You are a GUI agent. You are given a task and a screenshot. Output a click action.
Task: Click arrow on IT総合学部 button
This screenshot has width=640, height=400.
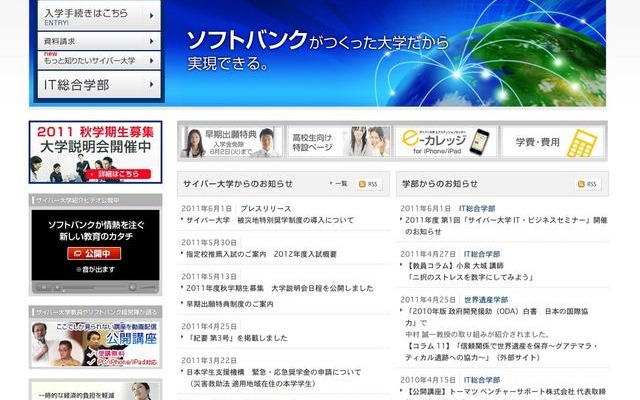point(151,84)
